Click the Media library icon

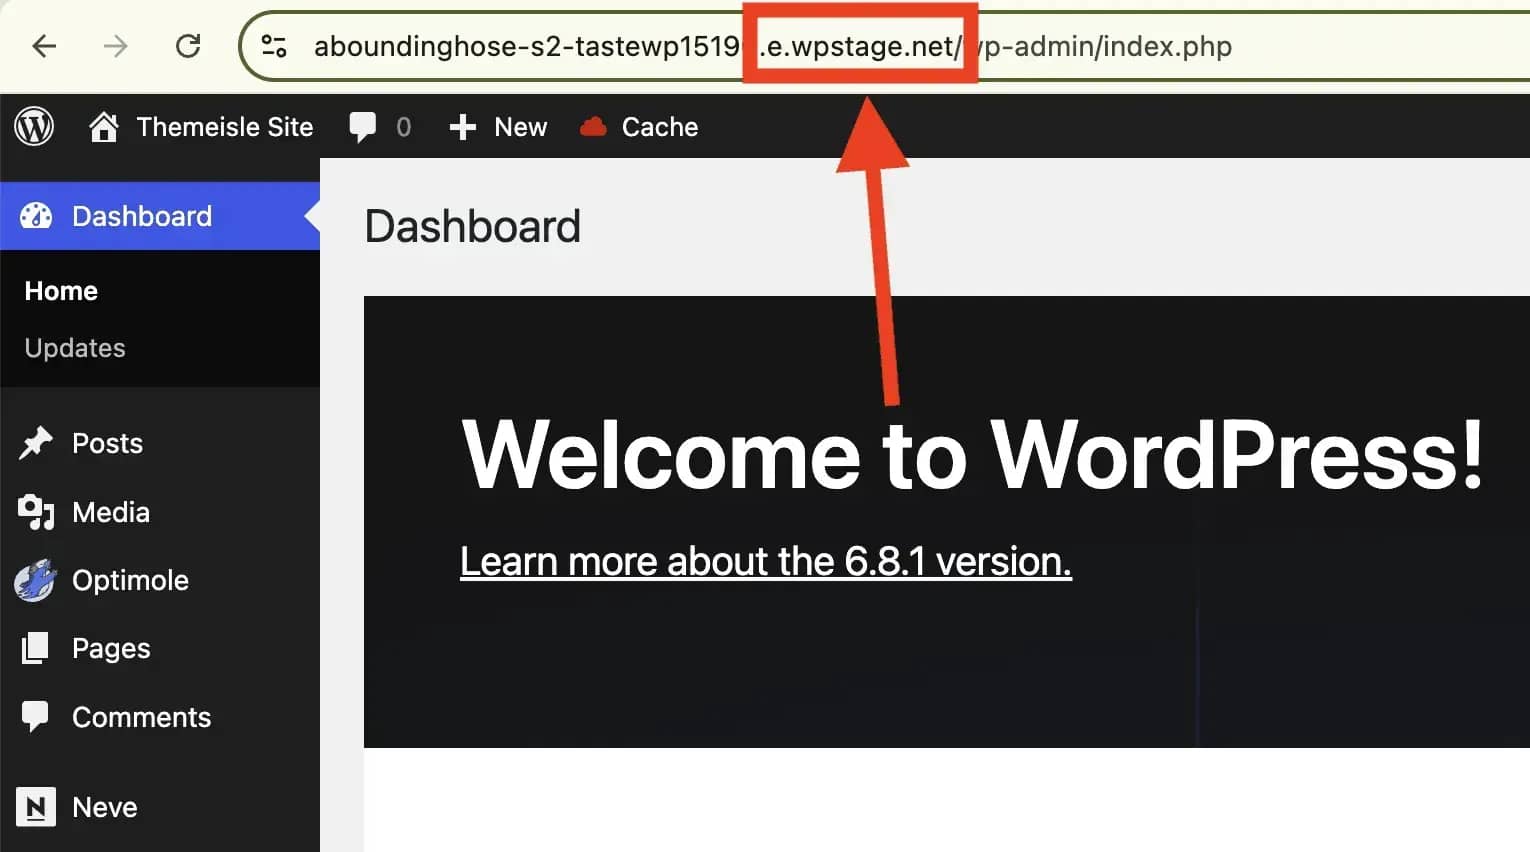pos(36,512)
